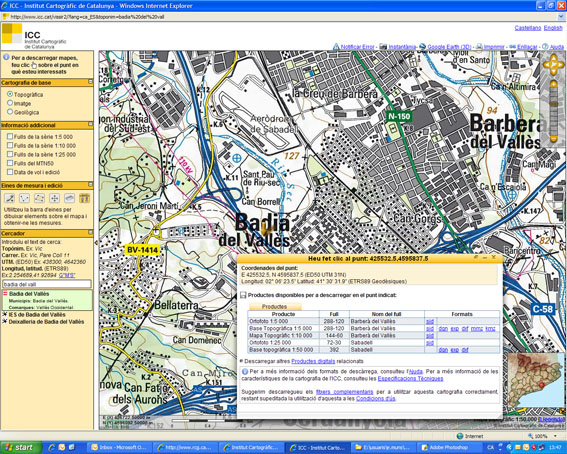Image resolution: width=567 pixels, height=454 pixels.
Task: Click the Notificar Error warning icon
Action: click(336, 47)
